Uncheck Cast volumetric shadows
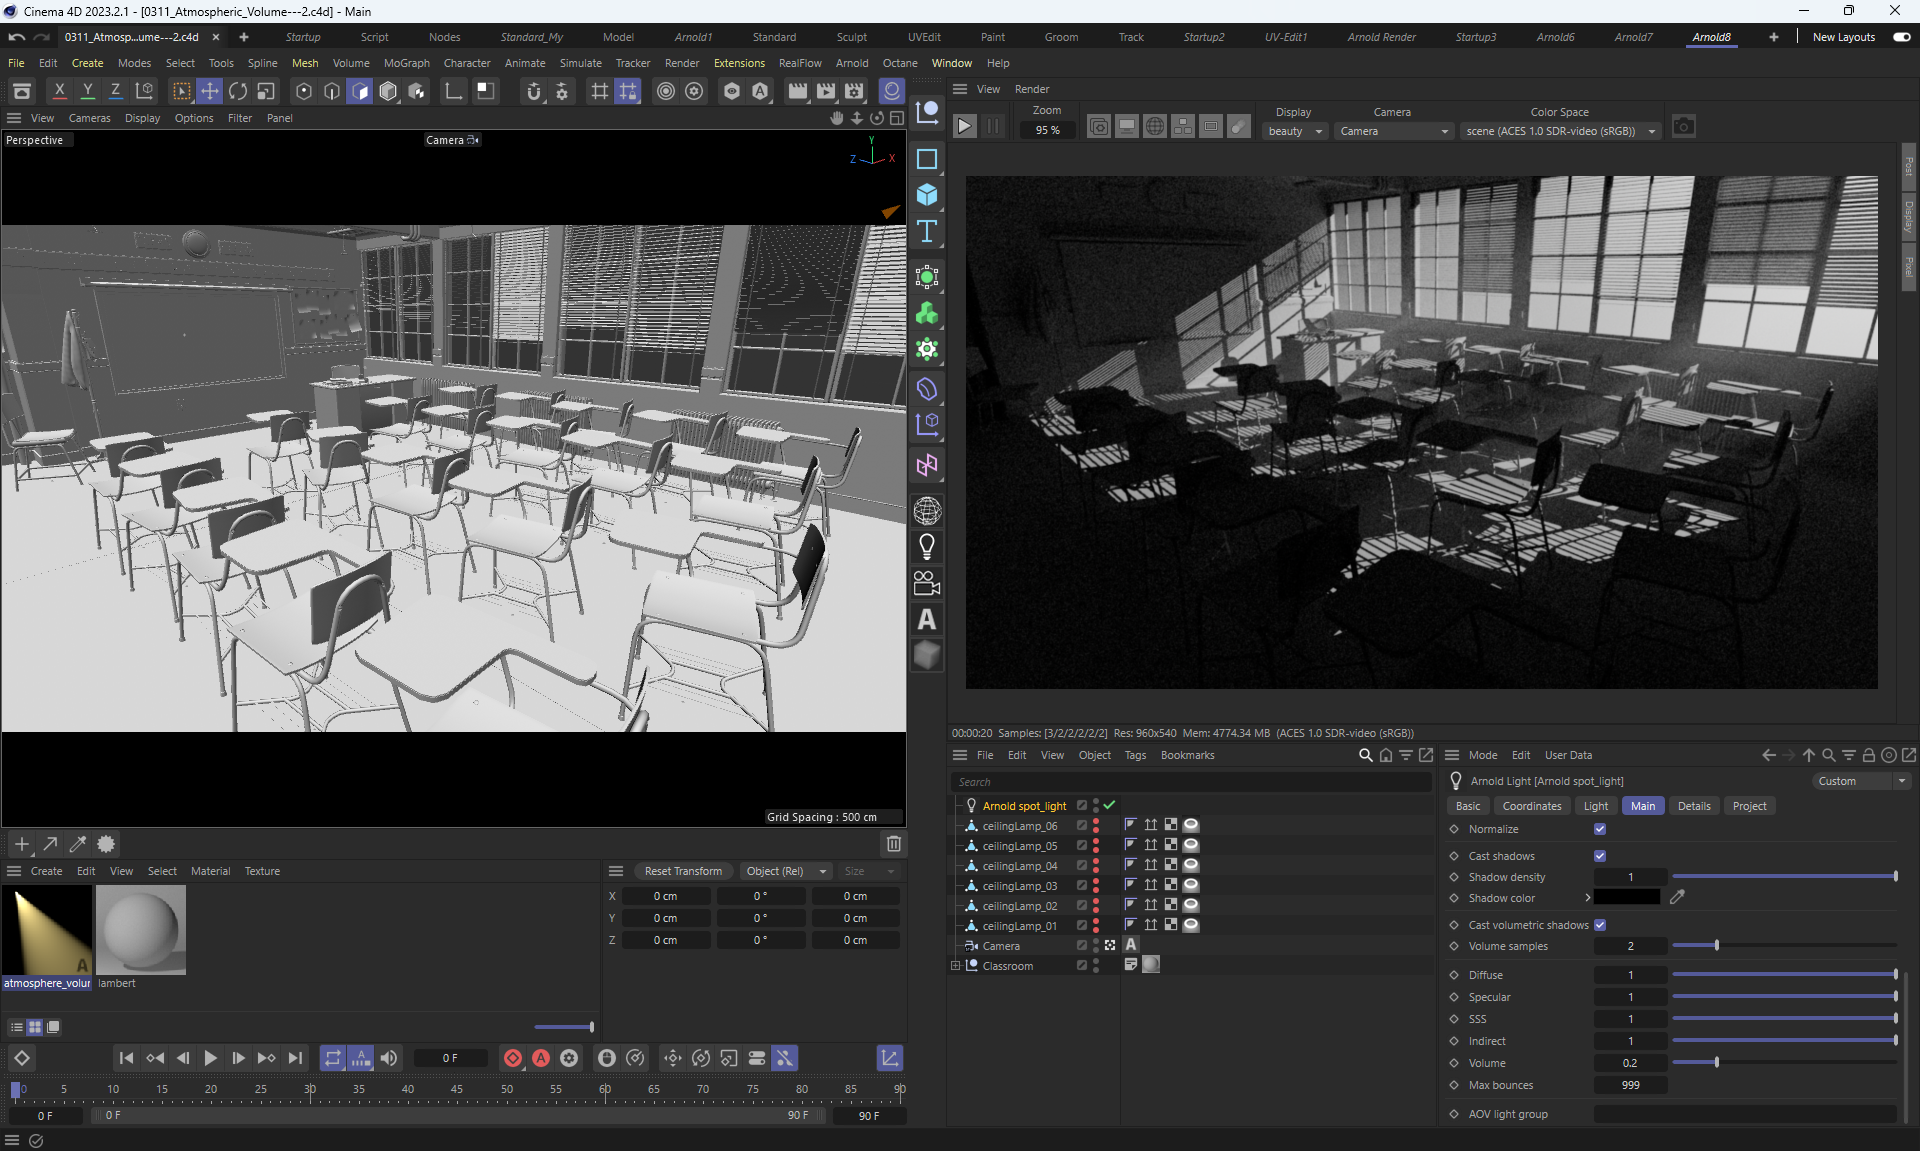Image resolution: width=1920 pixels, height=1151 pixels. coord(1600,925)
